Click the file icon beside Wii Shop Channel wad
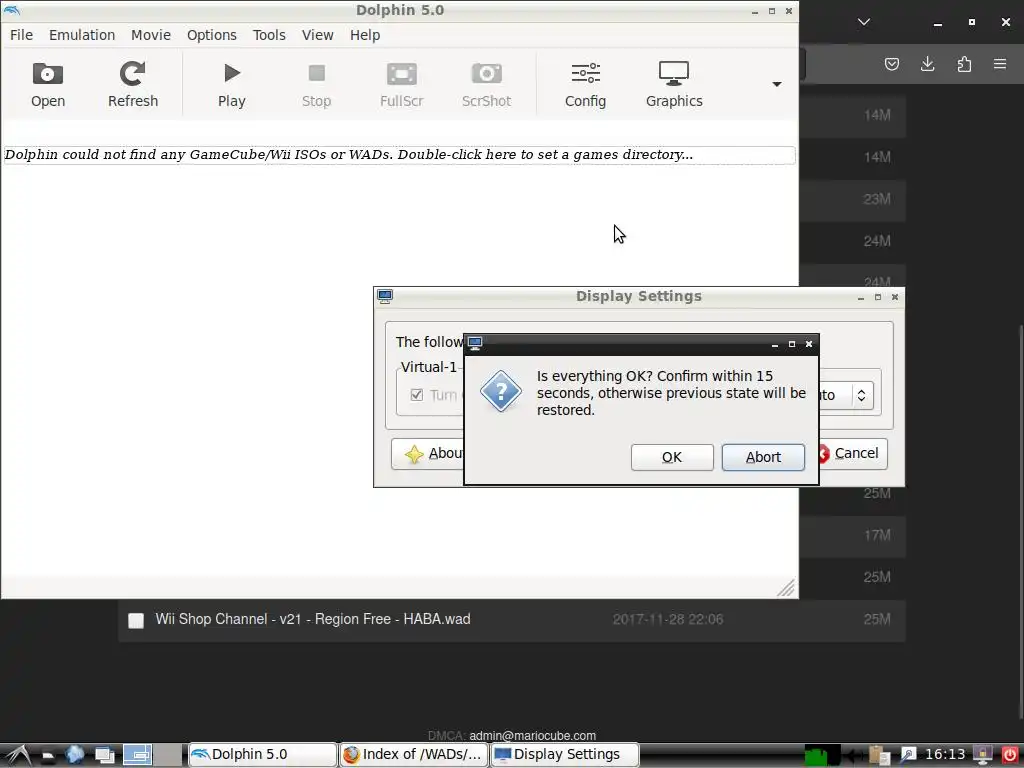Screen dimensions: 1024x768 [136, 620]
